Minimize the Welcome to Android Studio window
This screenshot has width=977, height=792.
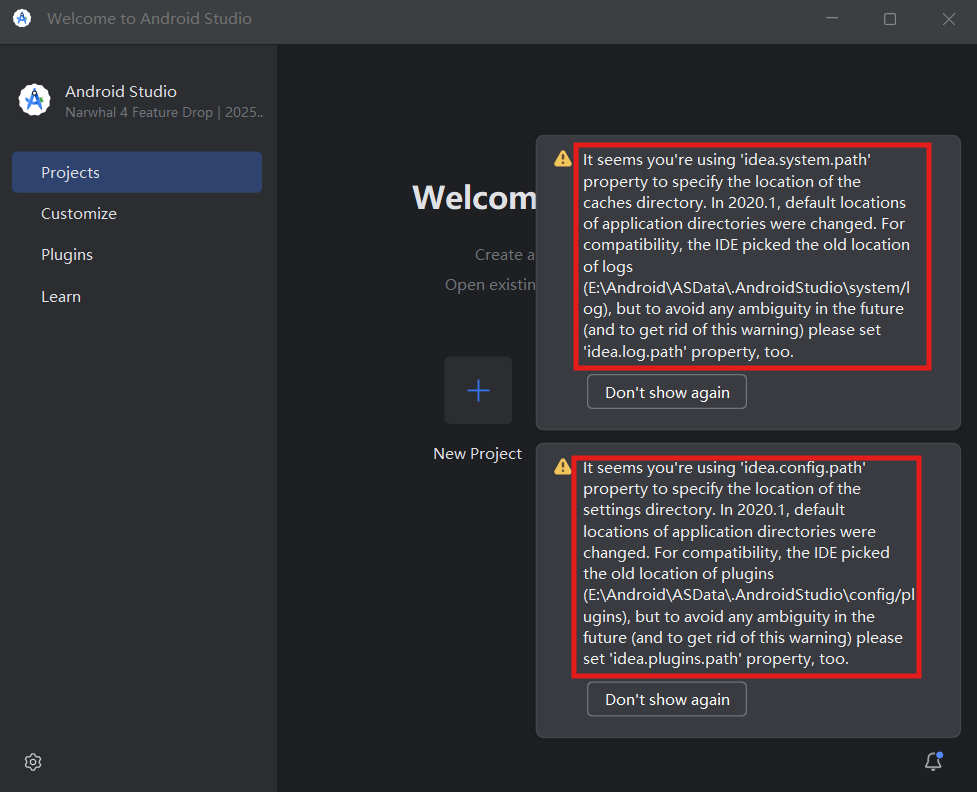[x=832, y=19]
